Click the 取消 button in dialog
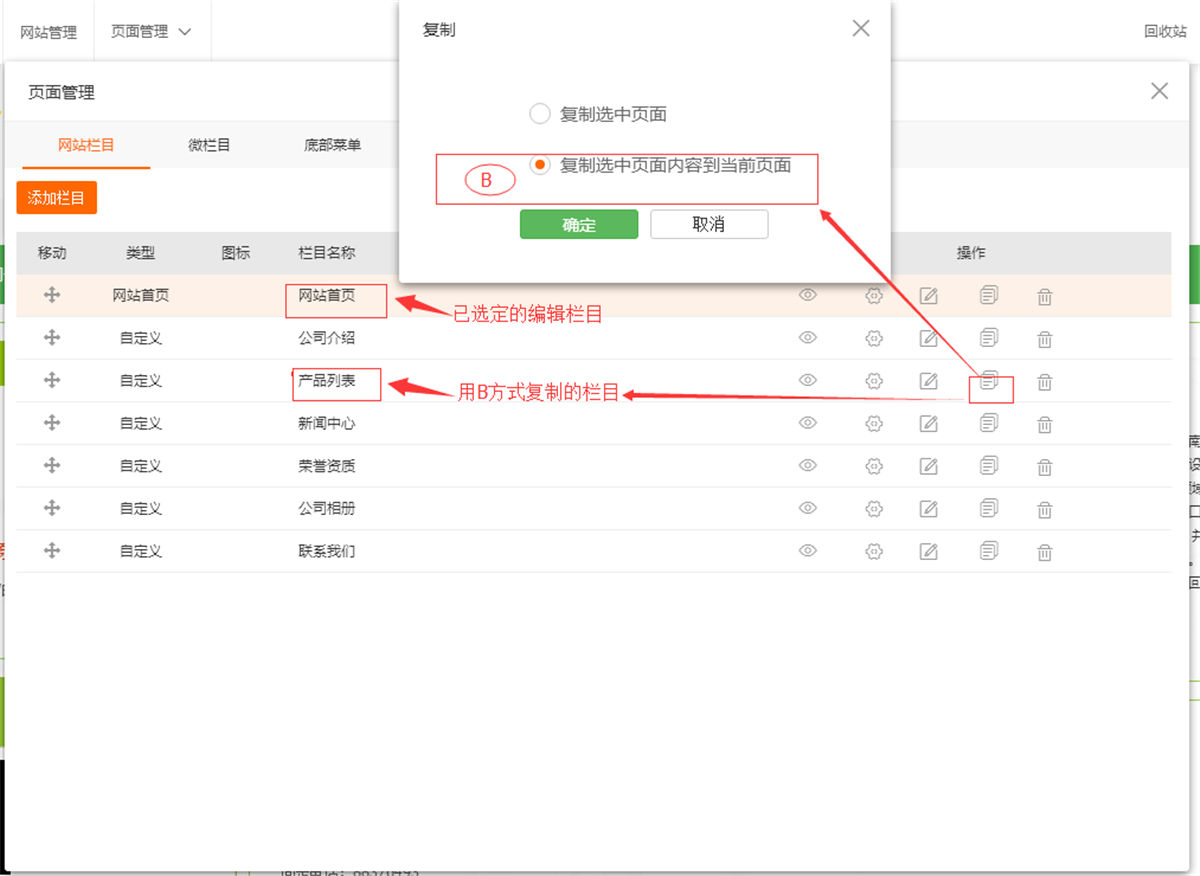Image resolution: width=1200 pixels, height=876 pixels. click(x=709, y=224)
